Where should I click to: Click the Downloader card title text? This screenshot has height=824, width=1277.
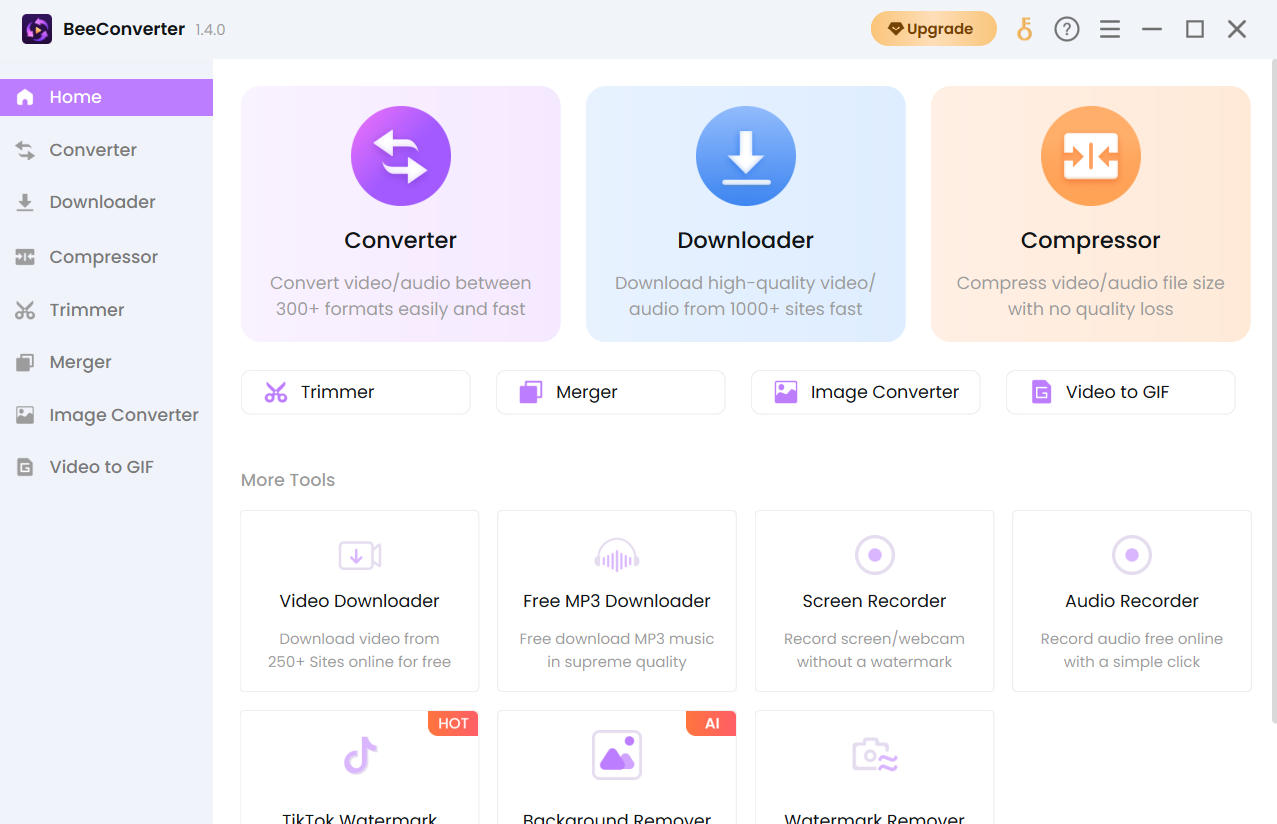[x=746, y=240]
